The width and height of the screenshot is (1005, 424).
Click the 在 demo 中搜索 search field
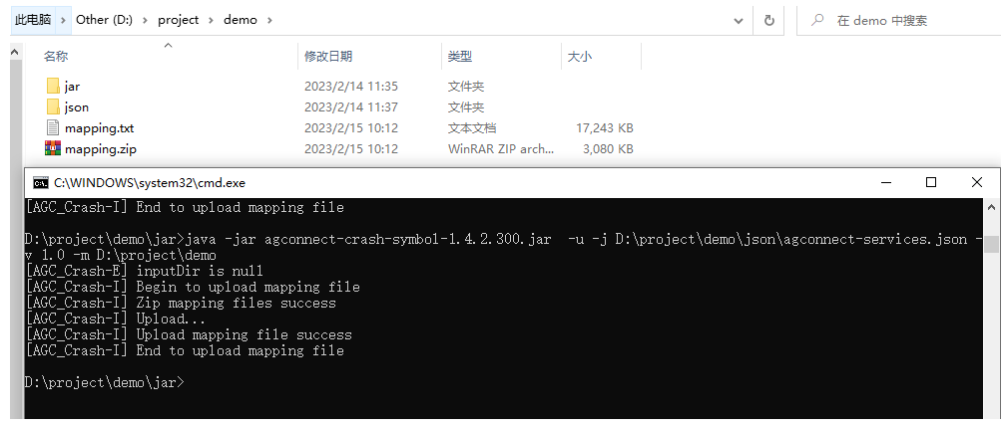897,20
